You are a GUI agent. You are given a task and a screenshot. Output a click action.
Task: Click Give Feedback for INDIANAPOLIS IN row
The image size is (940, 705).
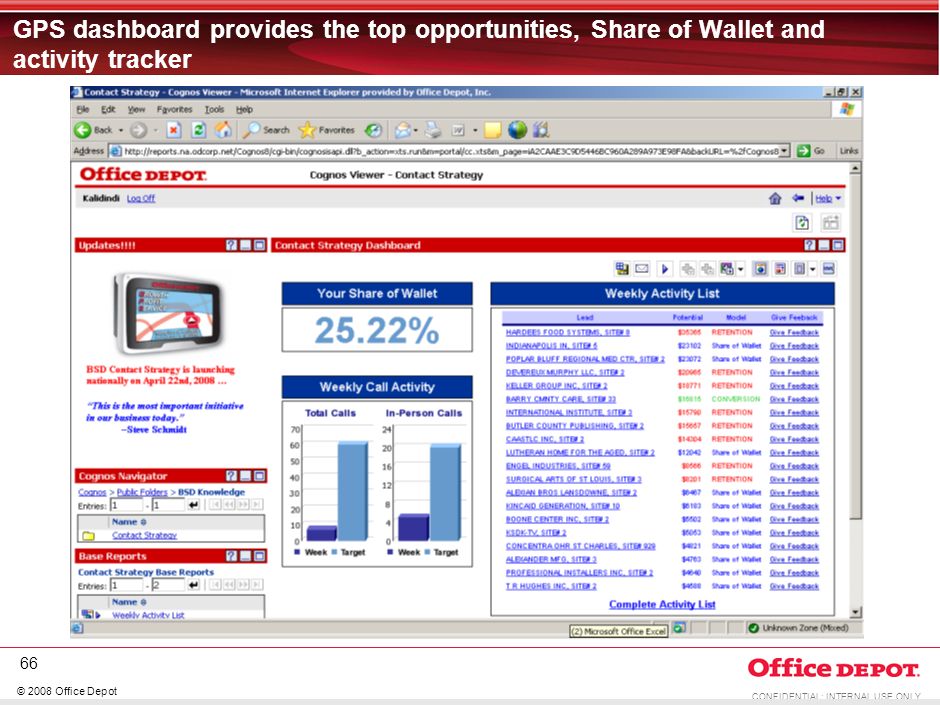794,346
